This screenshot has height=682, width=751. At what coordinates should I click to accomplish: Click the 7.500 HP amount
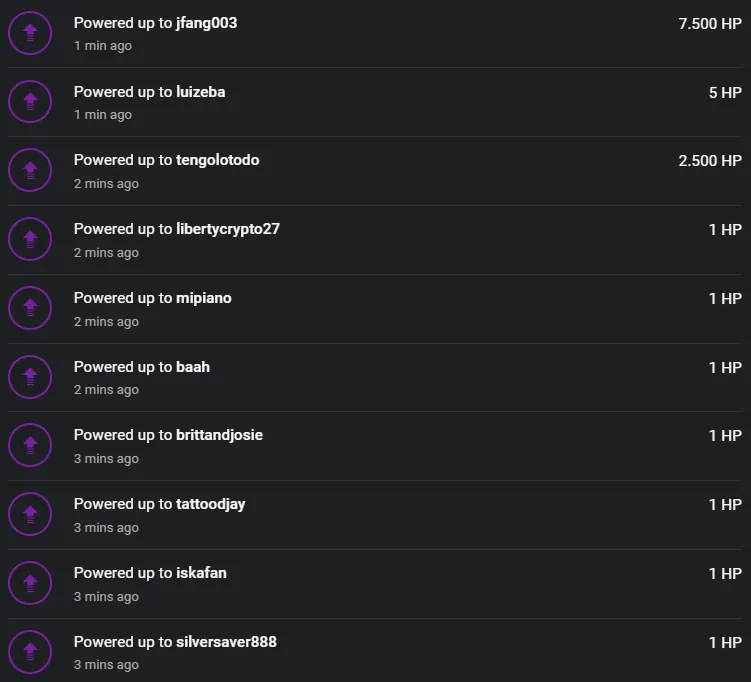[x=710, y=23]
